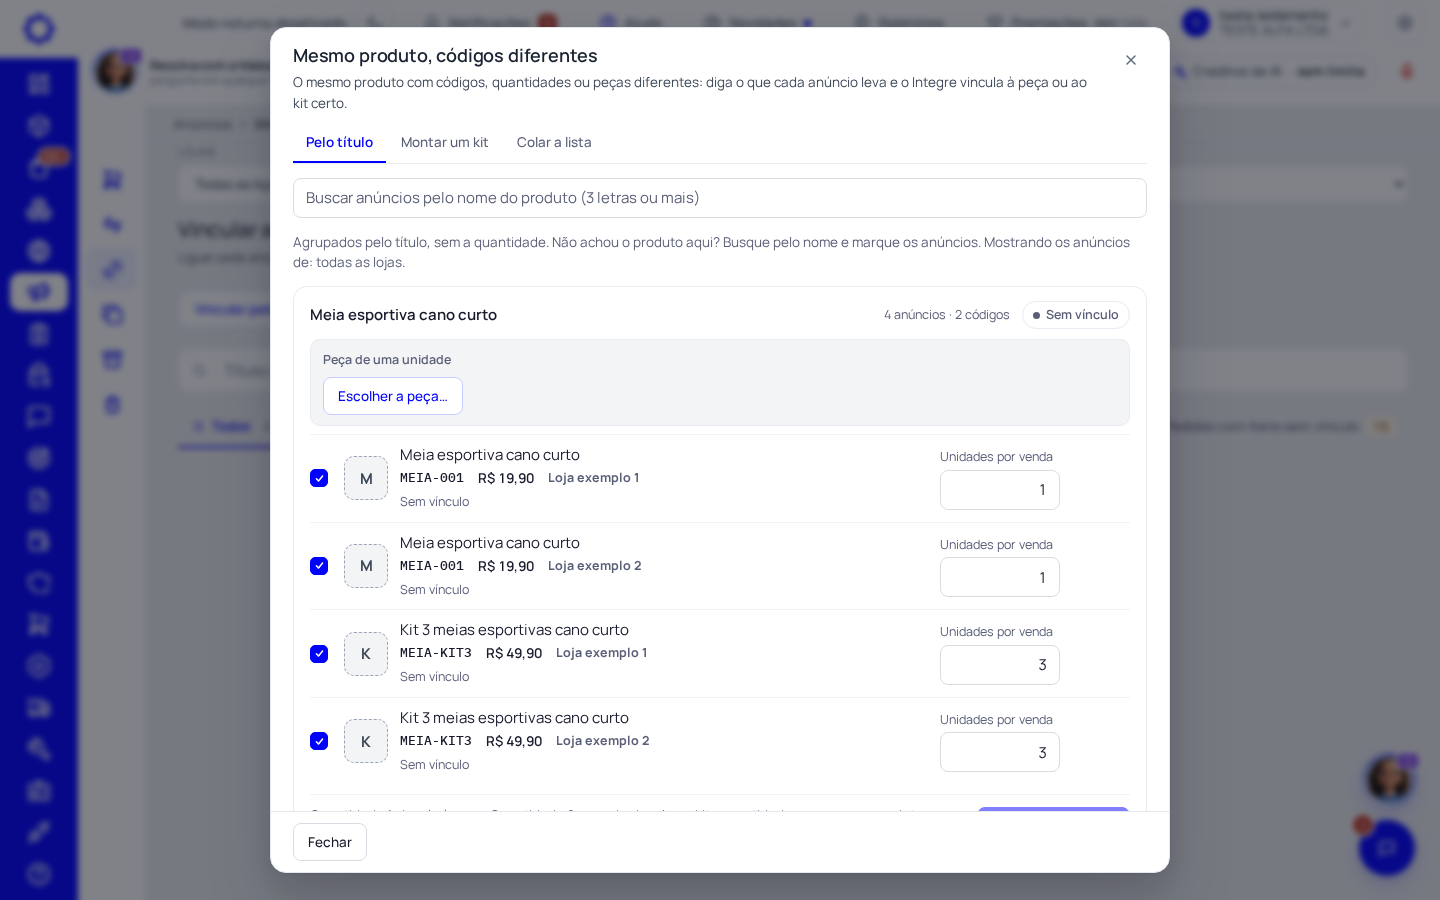Click the 4 anúncios · 2 códigos text

pyautogui.click(x=946, y=315)
